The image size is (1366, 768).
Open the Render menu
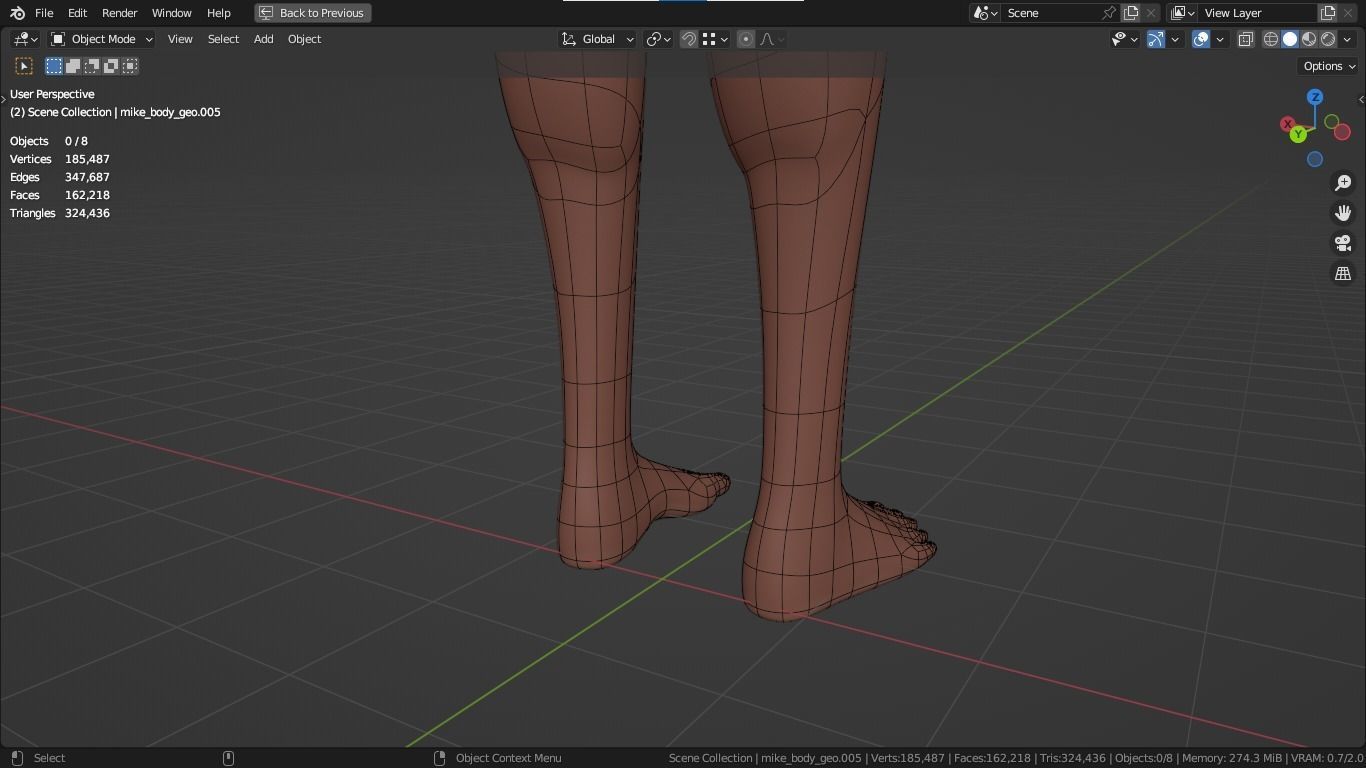120,13
